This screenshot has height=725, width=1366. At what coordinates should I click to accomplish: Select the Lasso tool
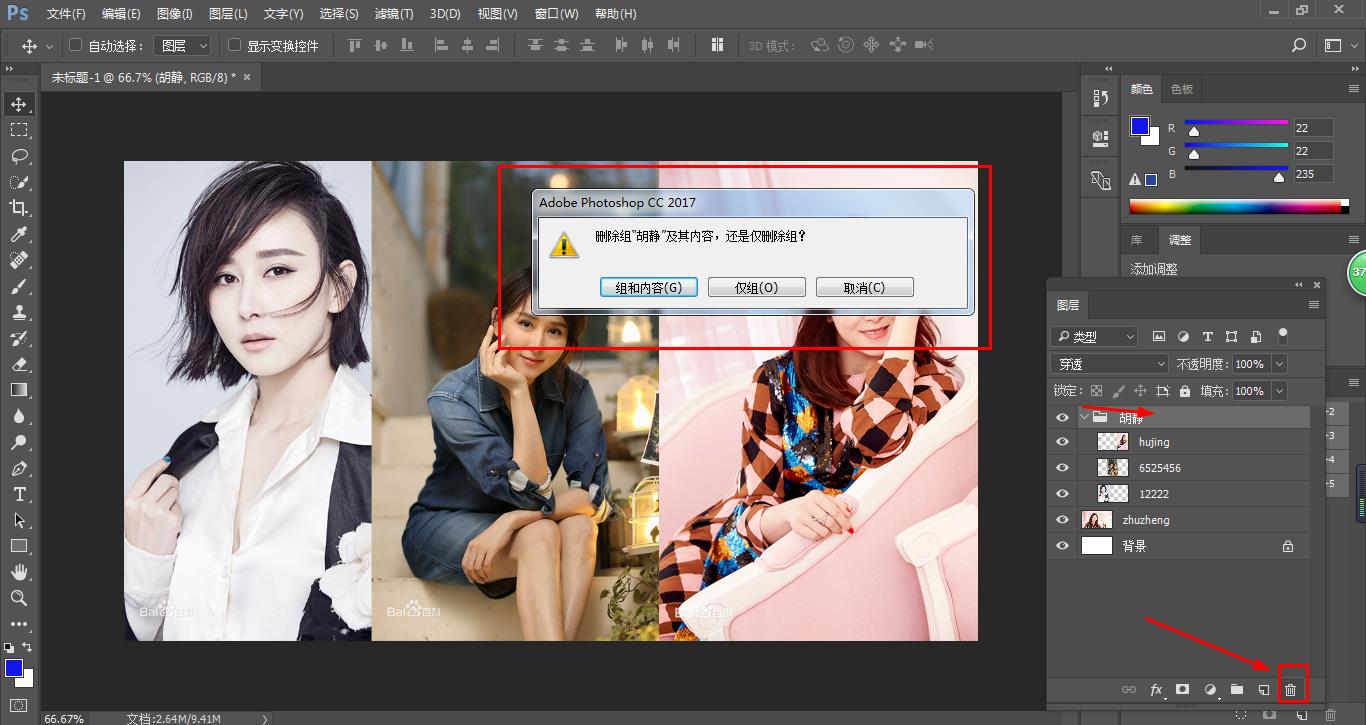(x=19, y=156)
